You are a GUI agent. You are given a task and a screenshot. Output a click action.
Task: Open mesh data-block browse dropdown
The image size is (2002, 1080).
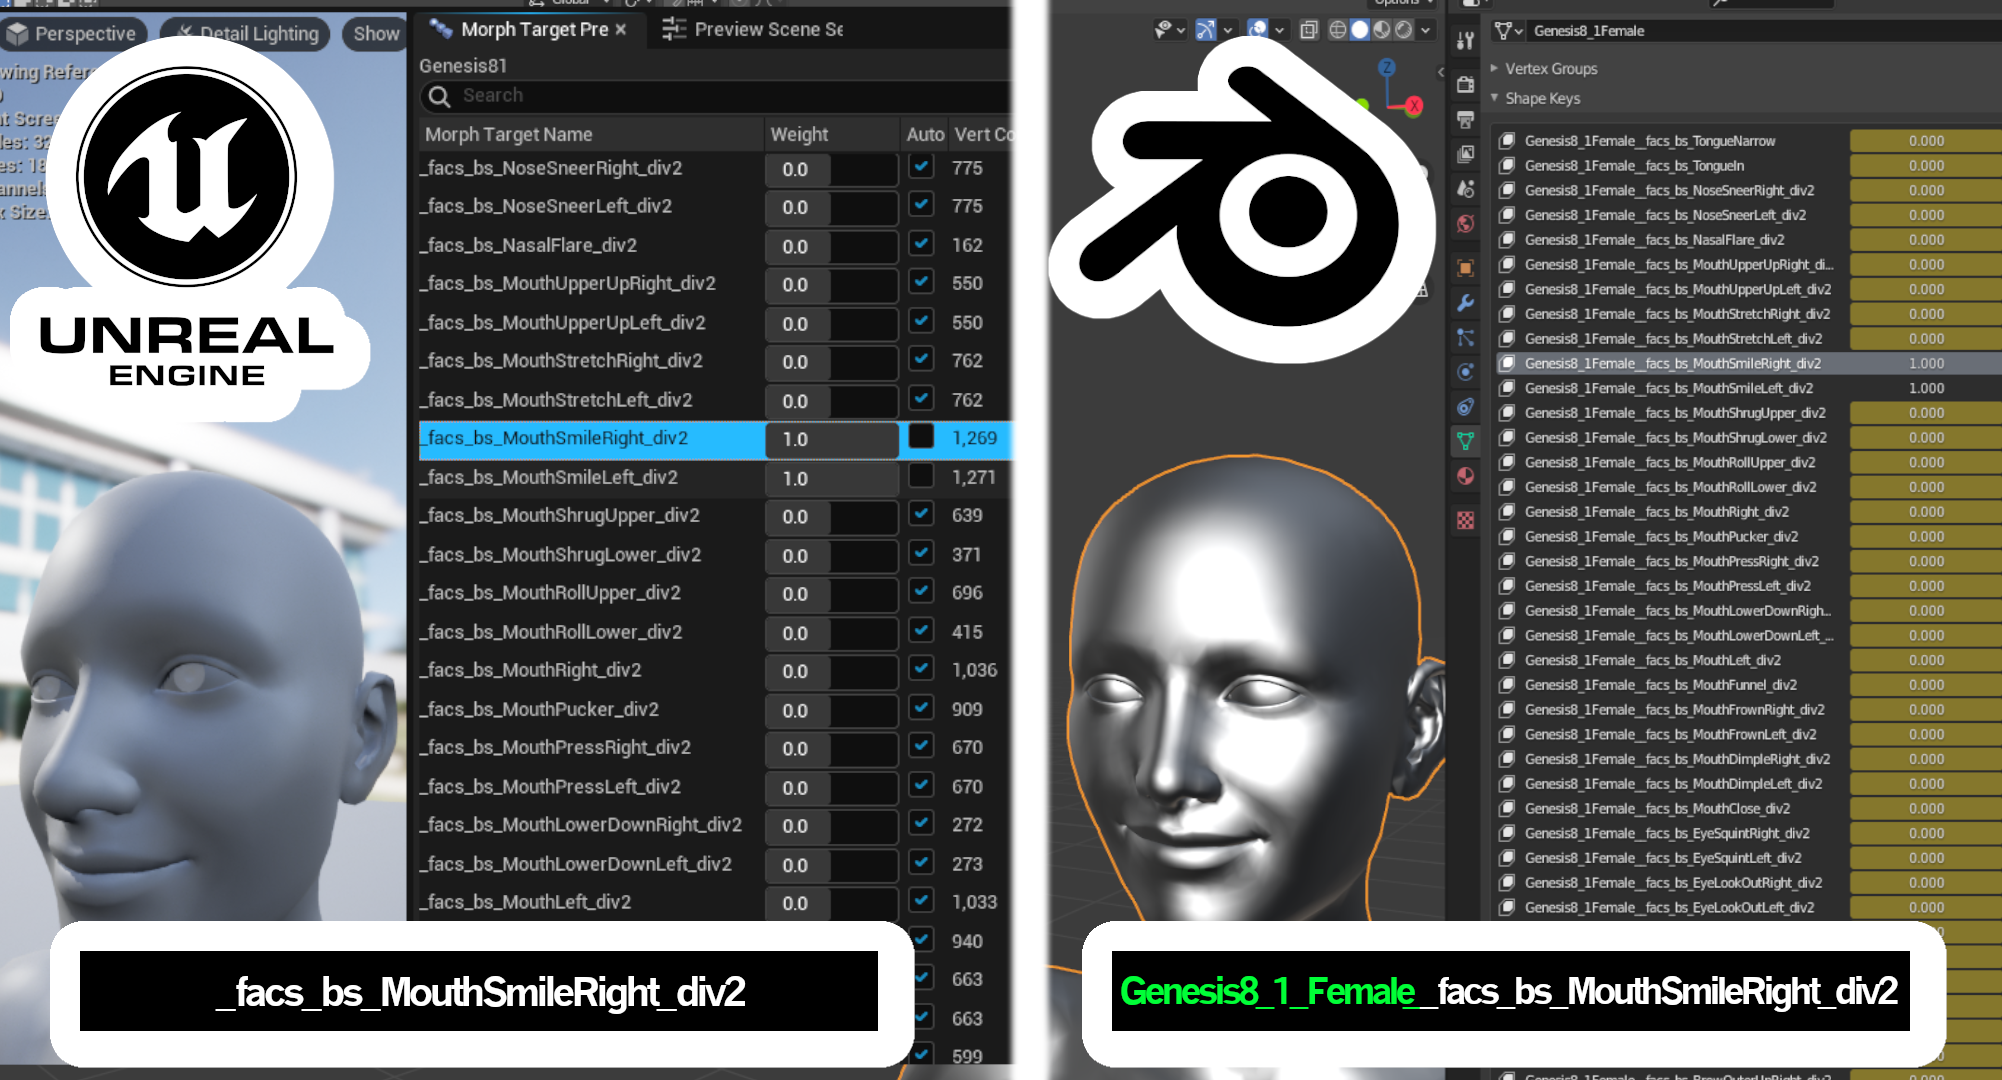click(x=1509, y=31)
